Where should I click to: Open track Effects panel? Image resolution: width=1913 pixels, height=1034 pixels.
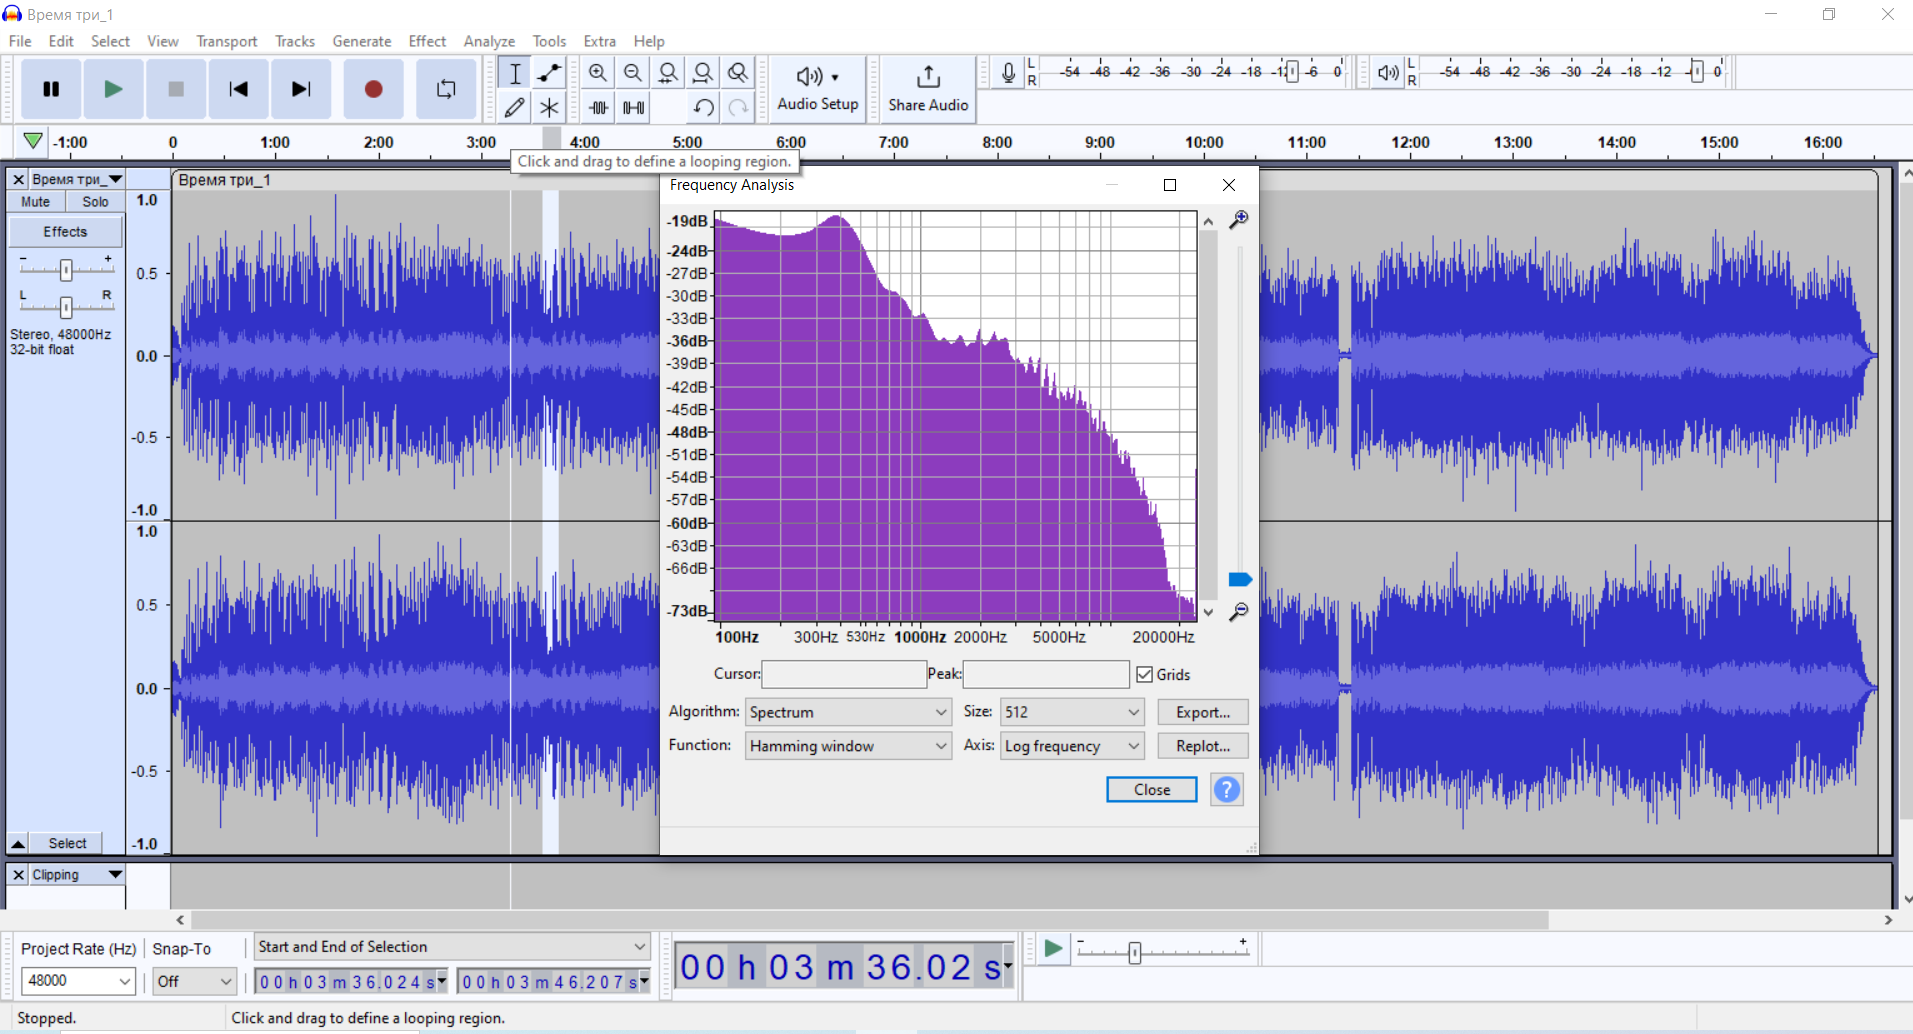point(66,232)
